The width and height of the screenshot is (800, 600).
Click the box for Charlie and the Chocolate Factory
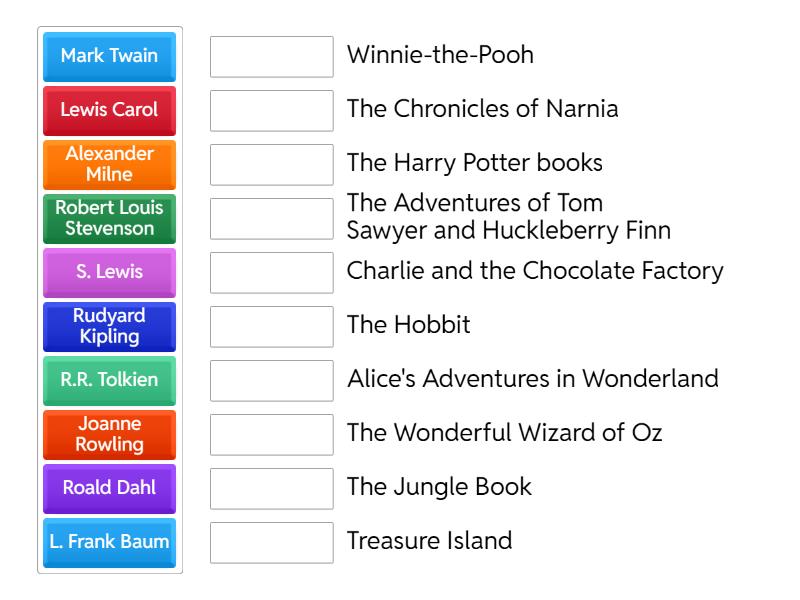(x=271, y=272)
